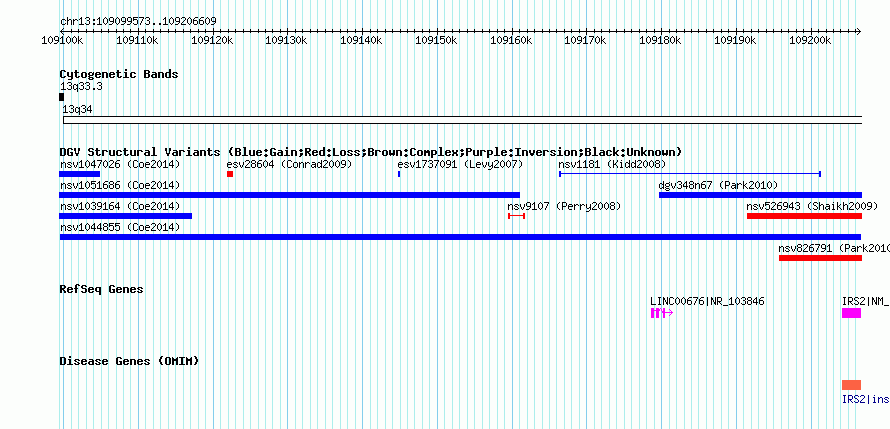Viewport: 890px width, 429px height.
Task: Click the IRS2 magenta RefSeq gene box
Action: pos(851,313)
